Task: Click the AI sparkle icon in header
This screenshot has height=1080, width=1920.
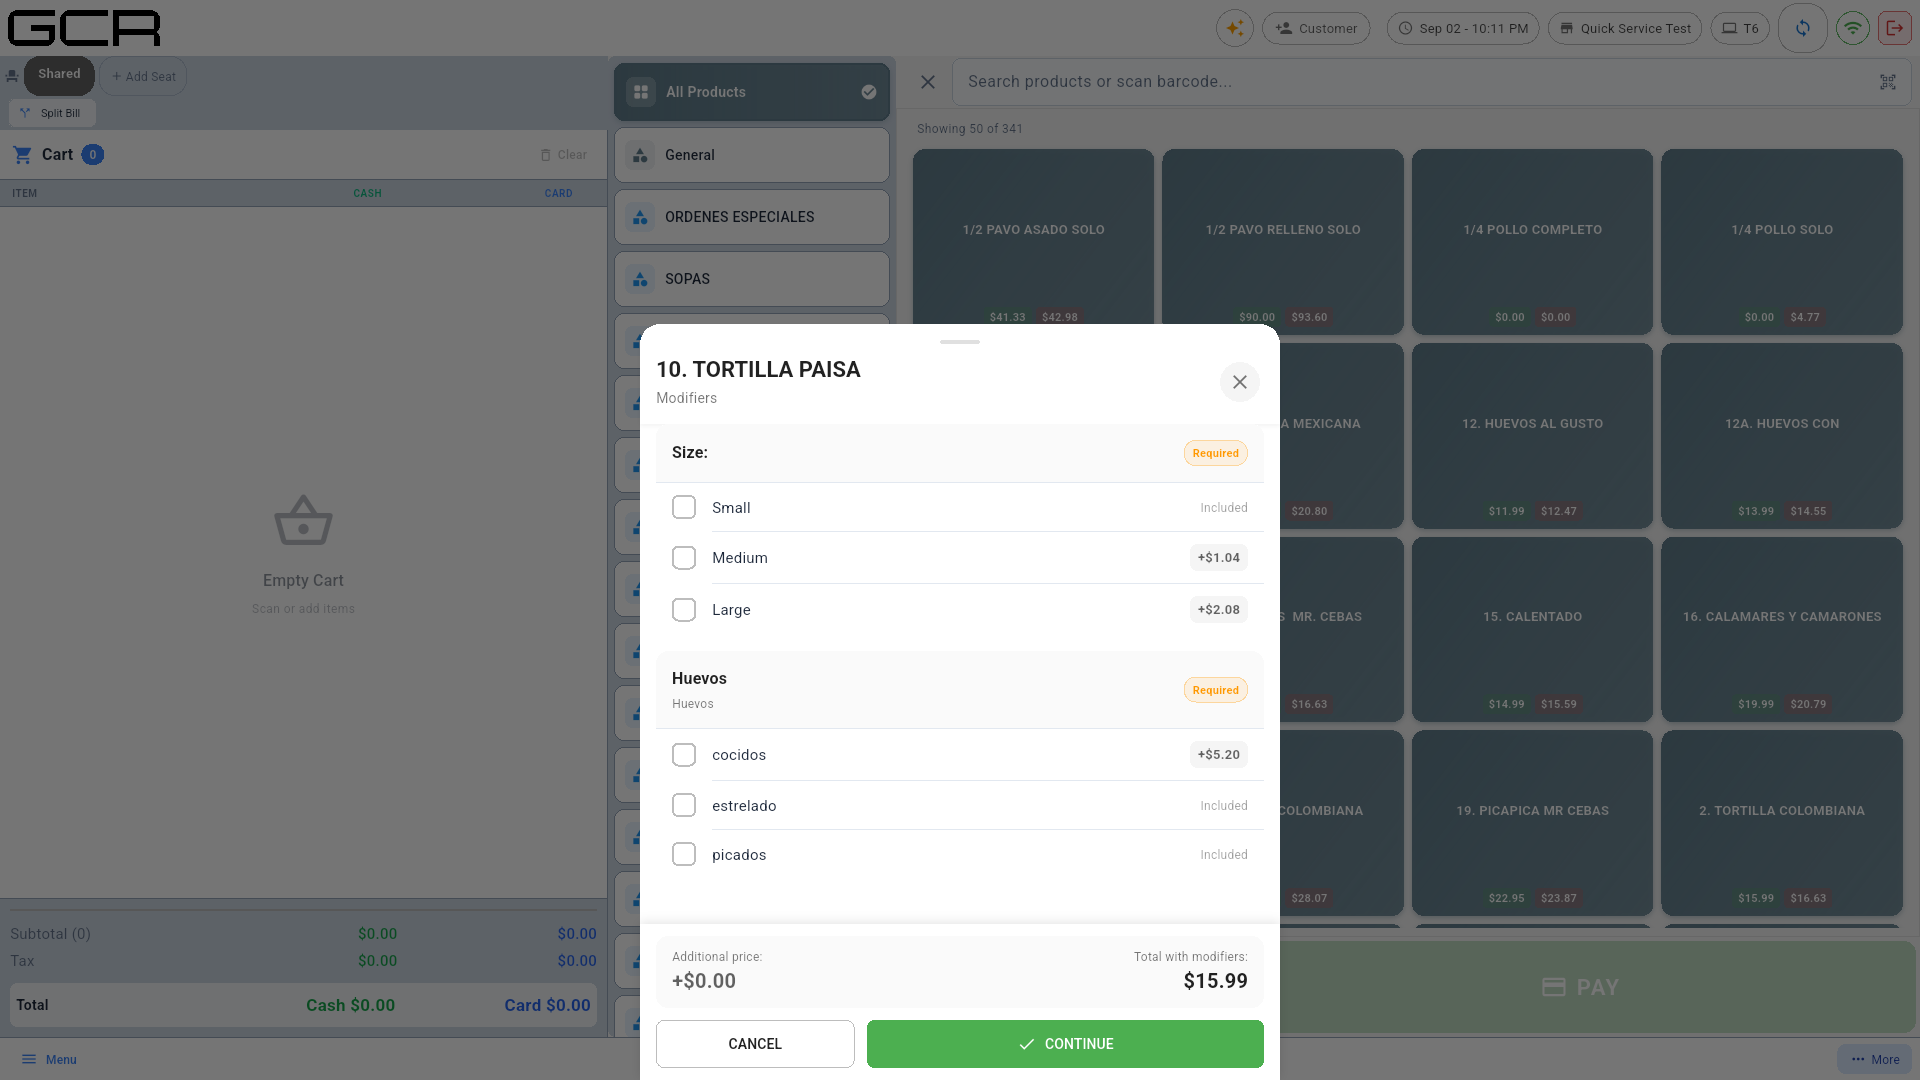Action: [1235, 28]
